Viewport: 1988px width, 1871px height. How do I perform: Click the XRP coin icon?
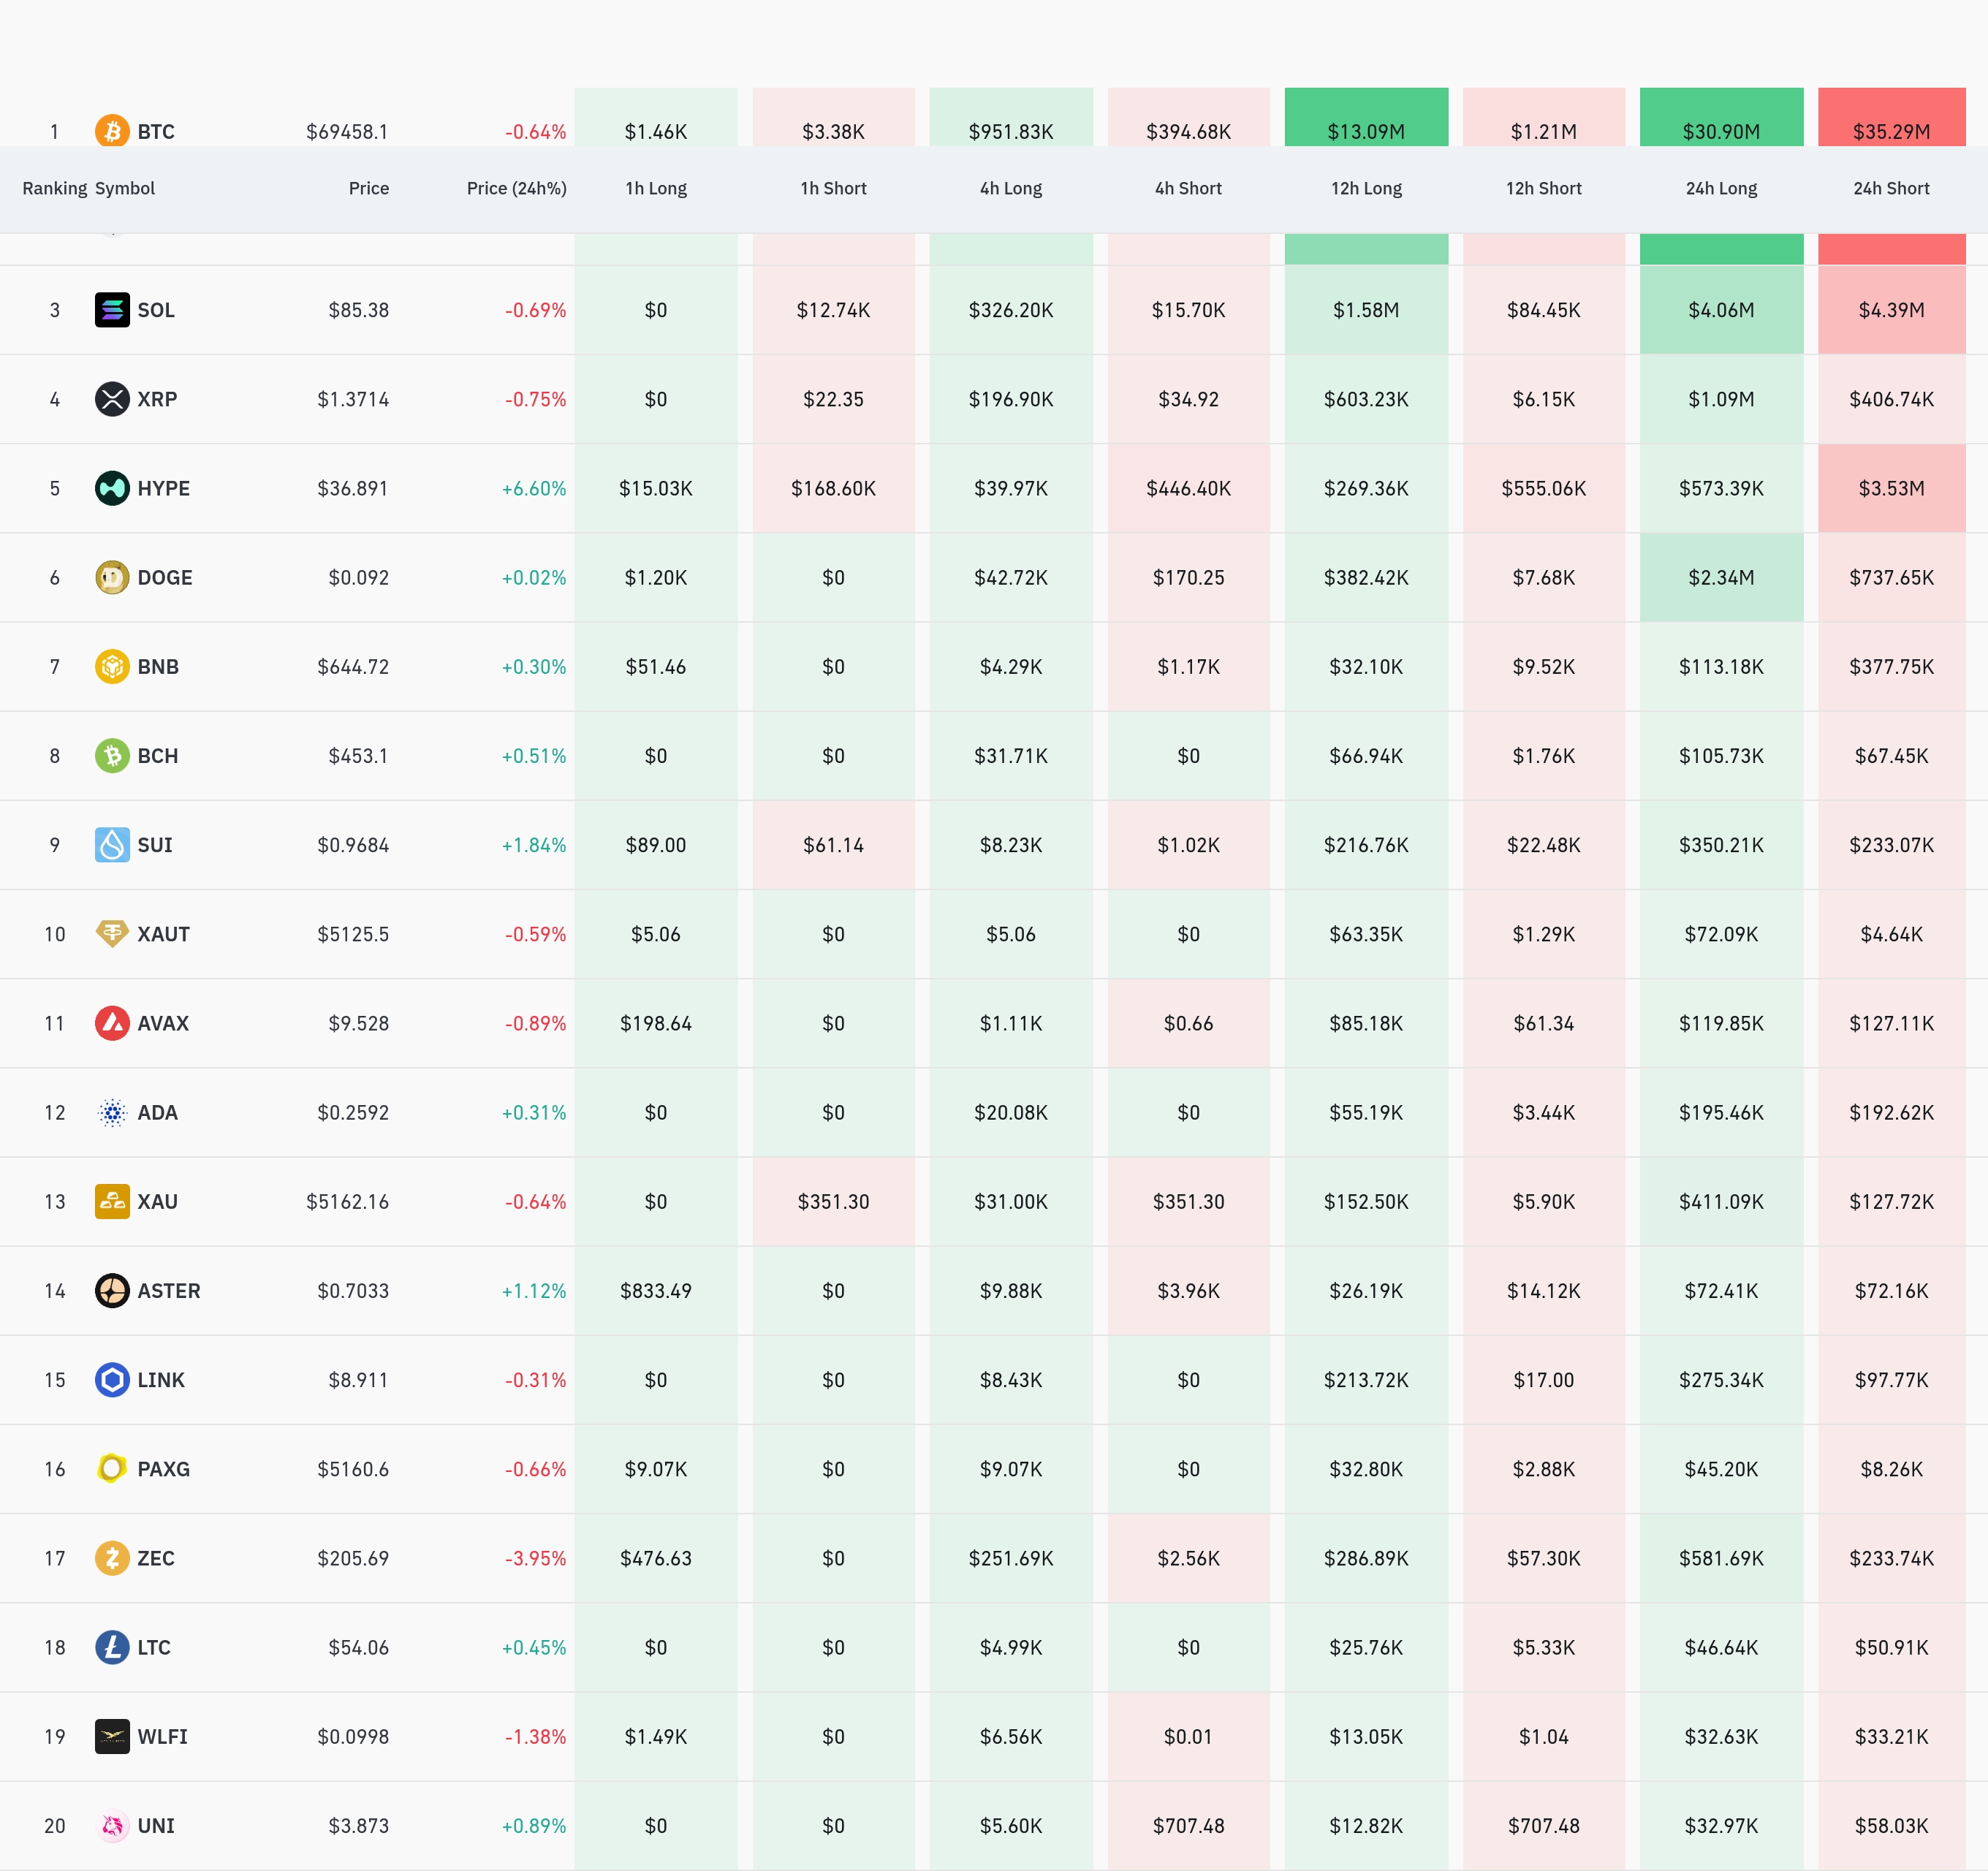coord(112,399)
